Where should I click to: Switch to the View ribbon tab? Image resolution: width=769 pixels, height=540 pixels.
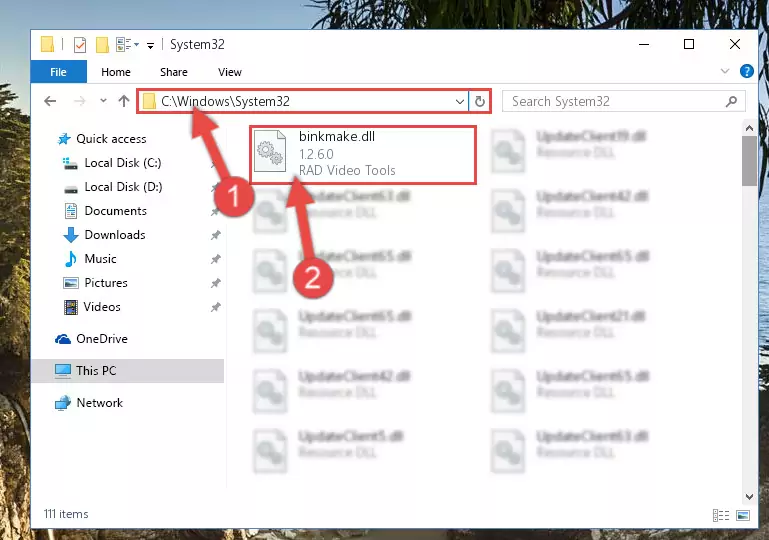tap(230, 72)
